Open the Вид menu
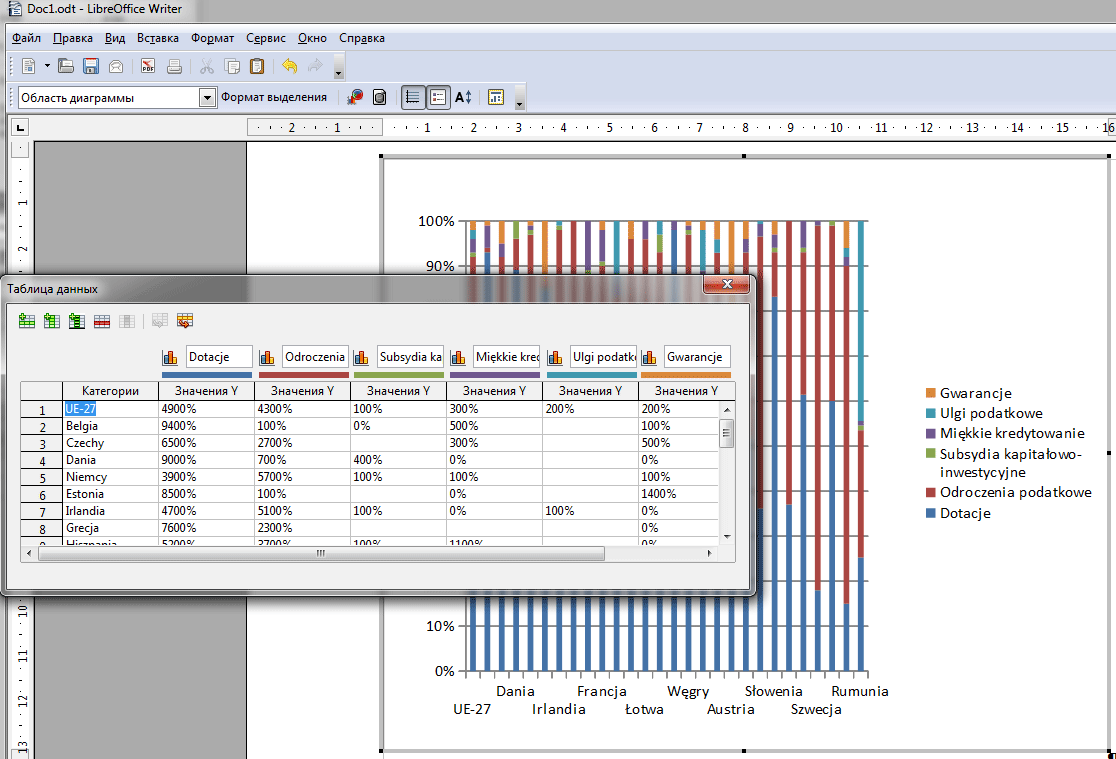The height and width of the screenshot is (759, 1116). pyautogui.click(x=115, y=38)
